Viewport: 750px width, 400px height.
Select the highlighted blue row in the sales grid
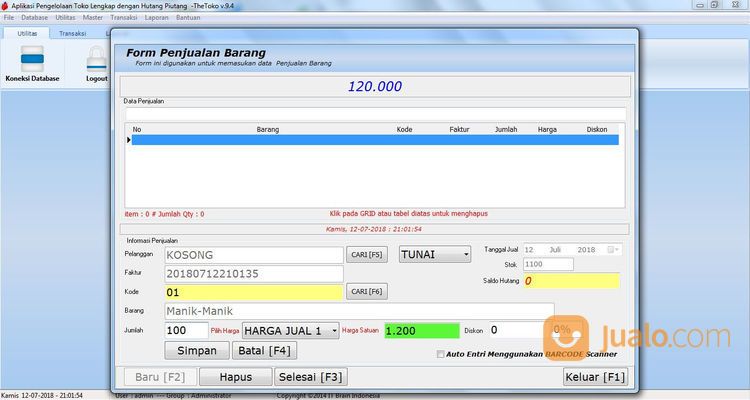coord(375,140)
